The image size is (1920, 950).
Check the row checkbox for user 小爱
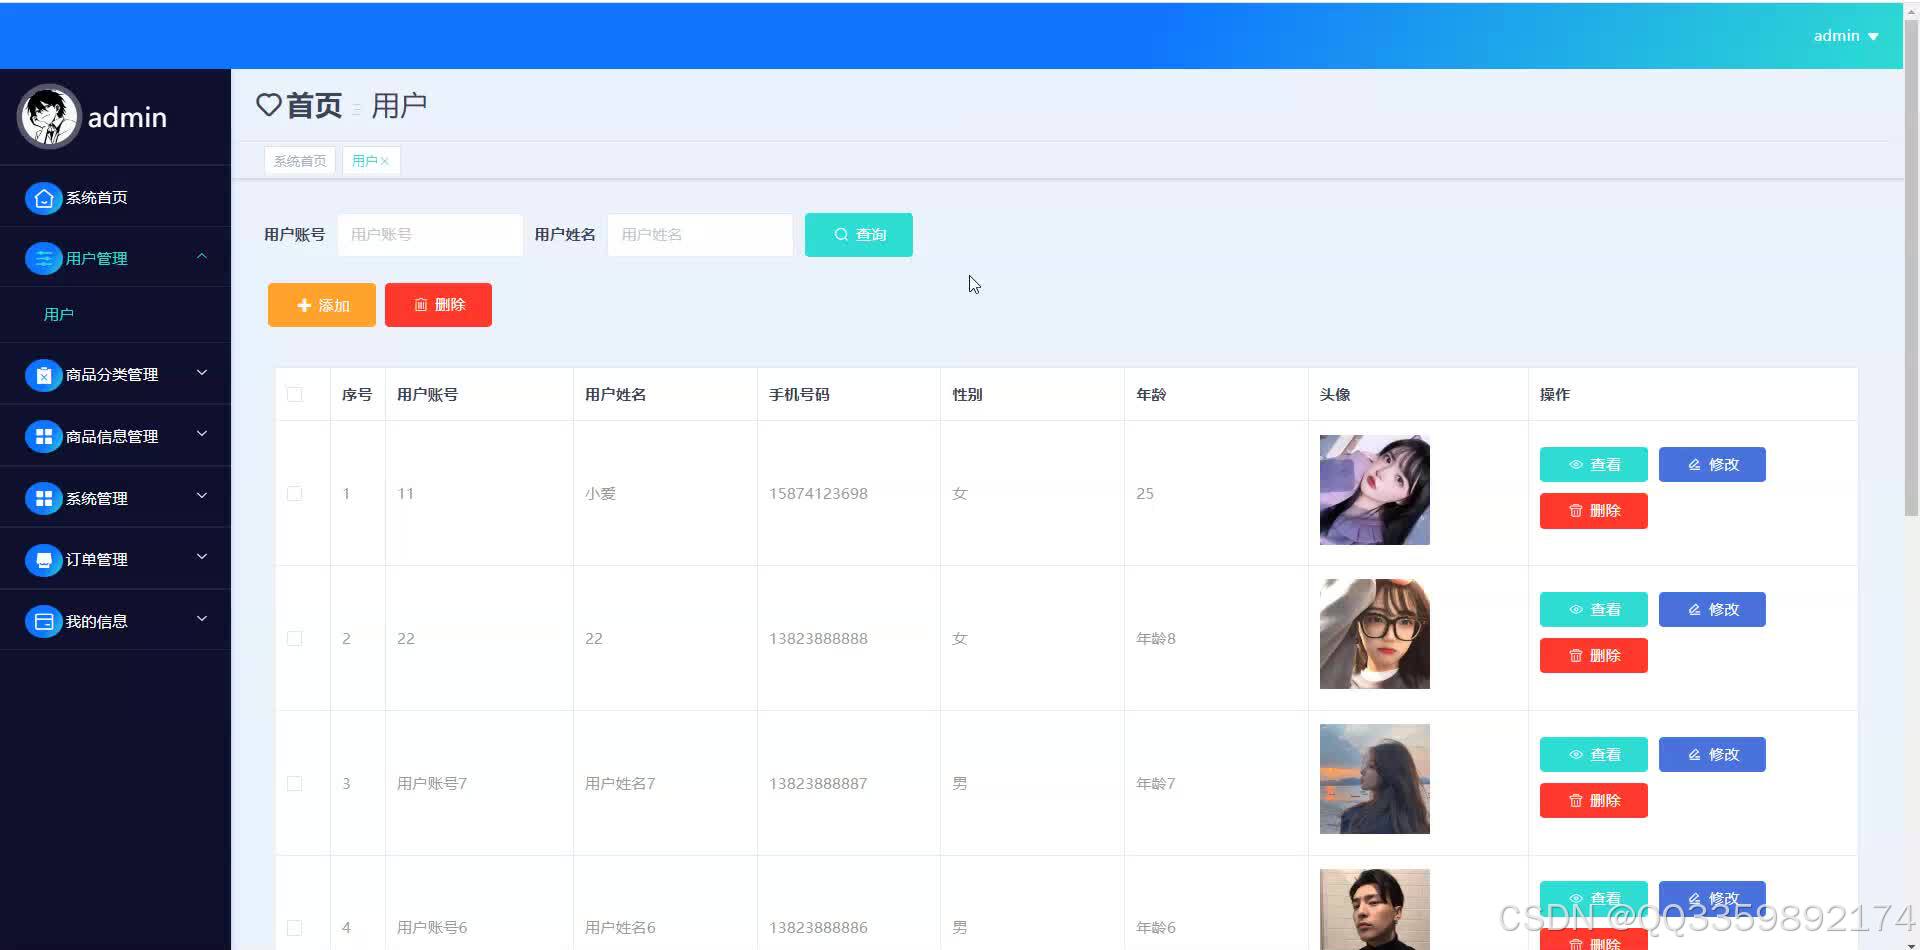(294, 493)
